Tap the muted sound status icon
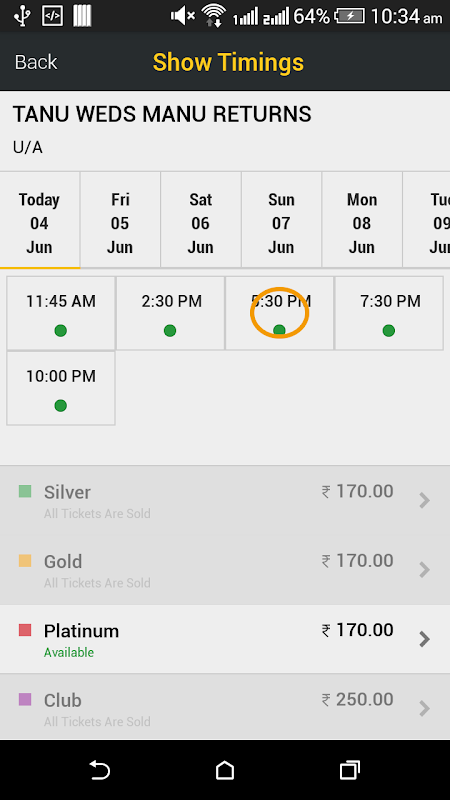 pos(182,16)
